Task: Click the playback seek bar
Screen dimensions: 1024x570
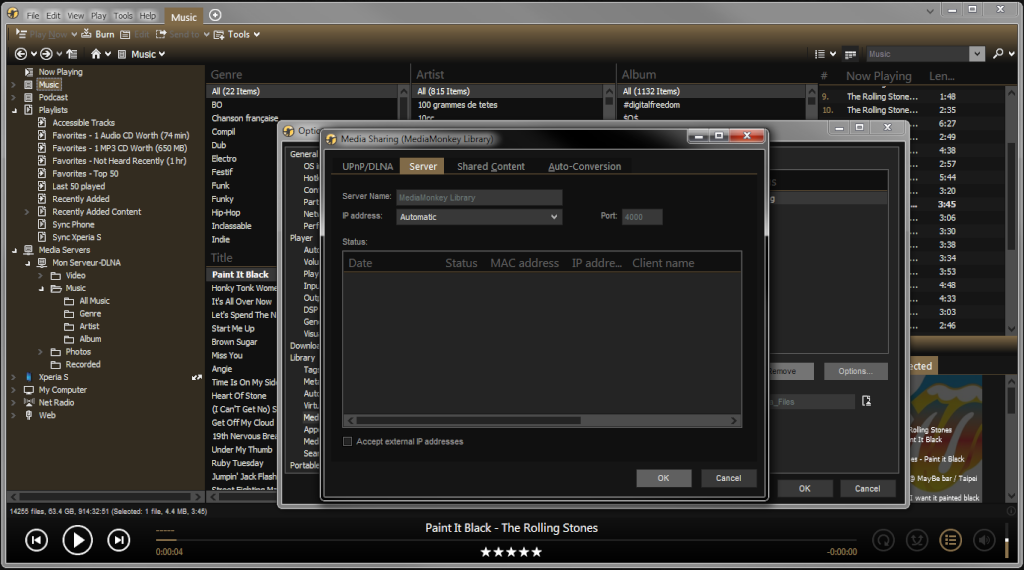Action: (506, 540)
